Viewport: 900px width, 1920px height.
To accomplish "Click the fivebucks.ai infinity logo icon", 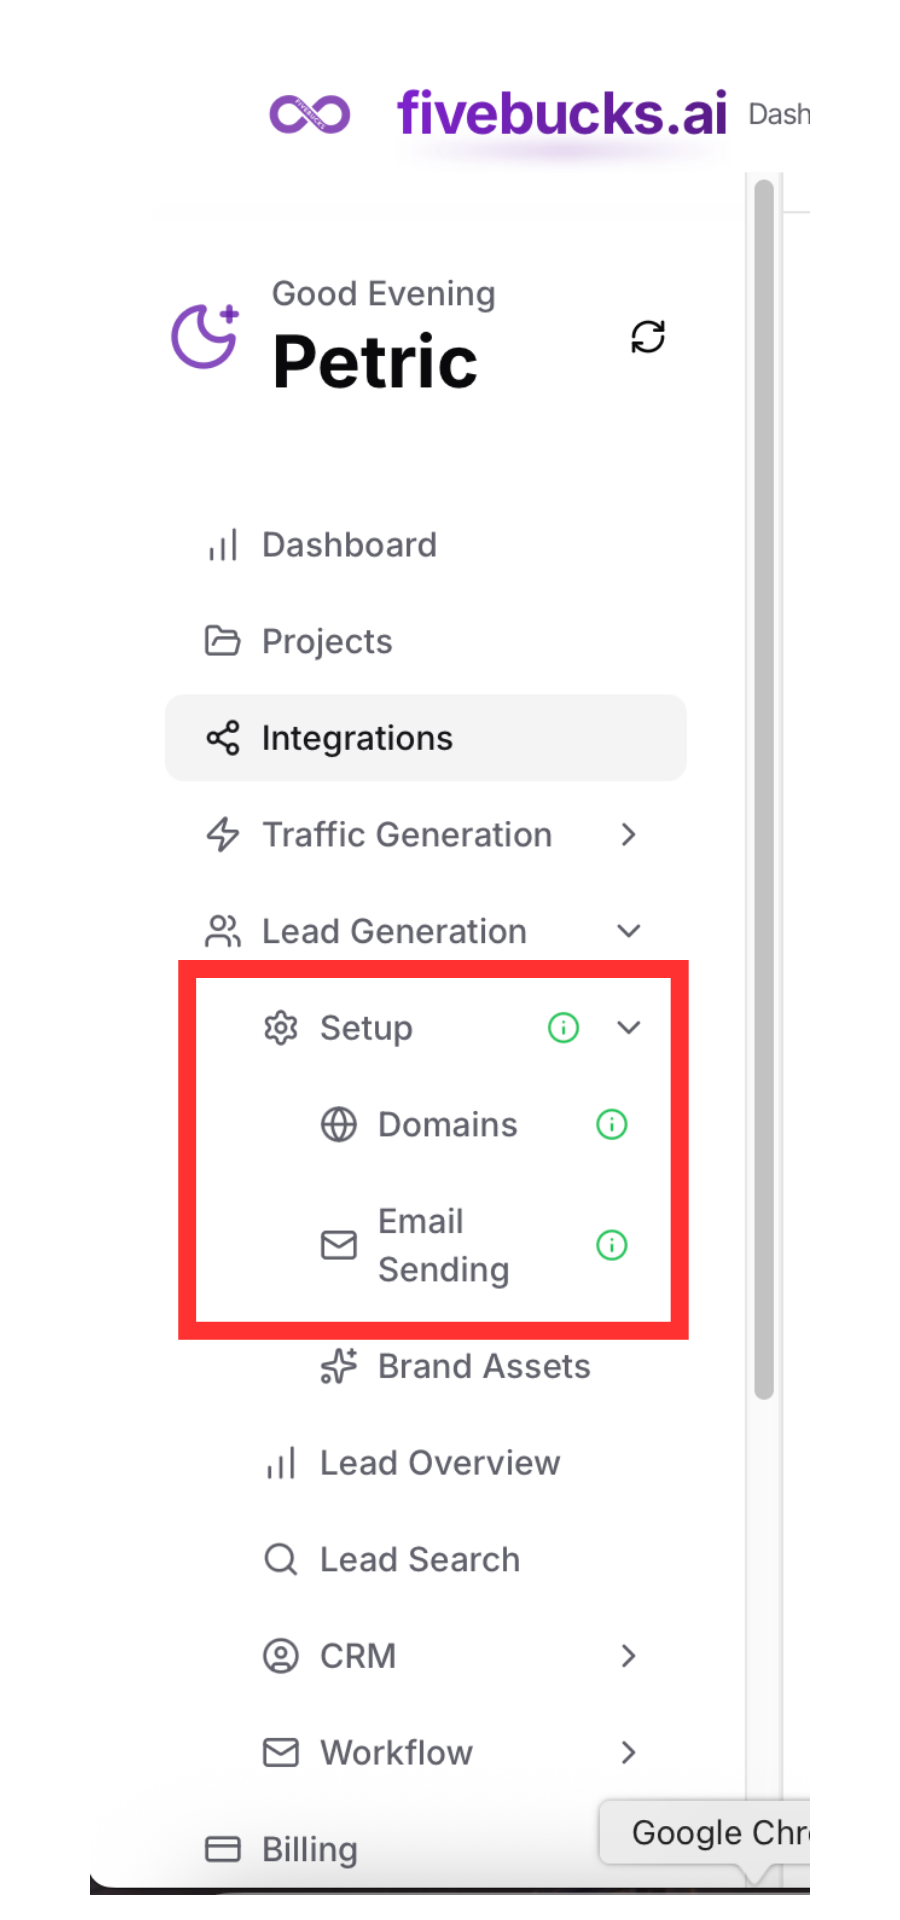I will point(310,114).
